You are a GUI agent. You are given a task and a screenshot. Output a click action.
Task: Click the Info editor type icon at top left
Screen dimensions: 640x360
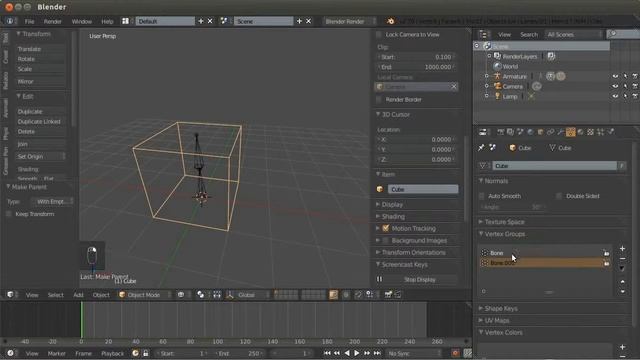coord(10,21)
